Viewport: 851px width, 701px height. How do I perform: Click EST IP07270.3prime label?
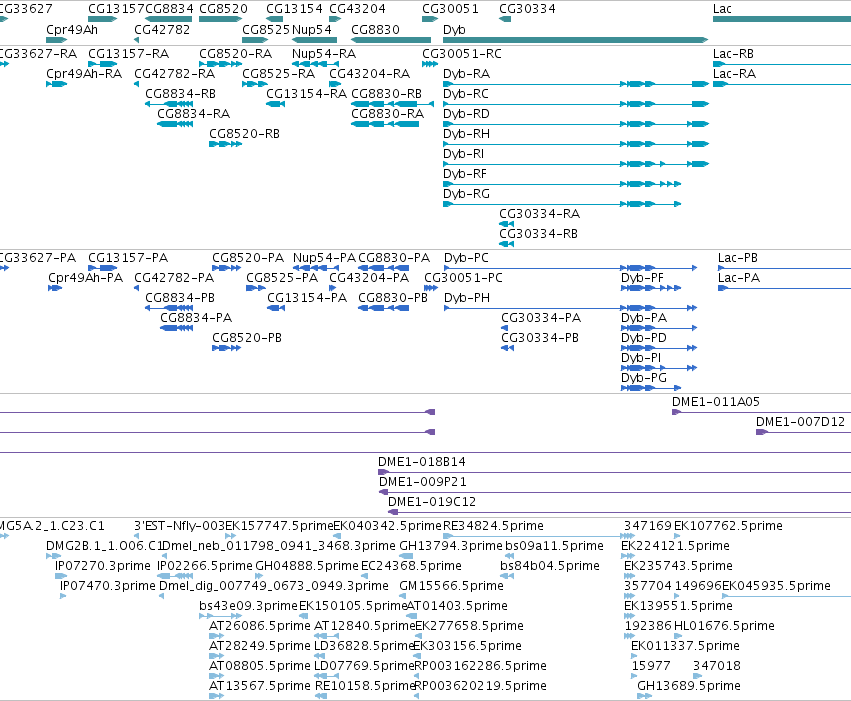click(103, 566)
